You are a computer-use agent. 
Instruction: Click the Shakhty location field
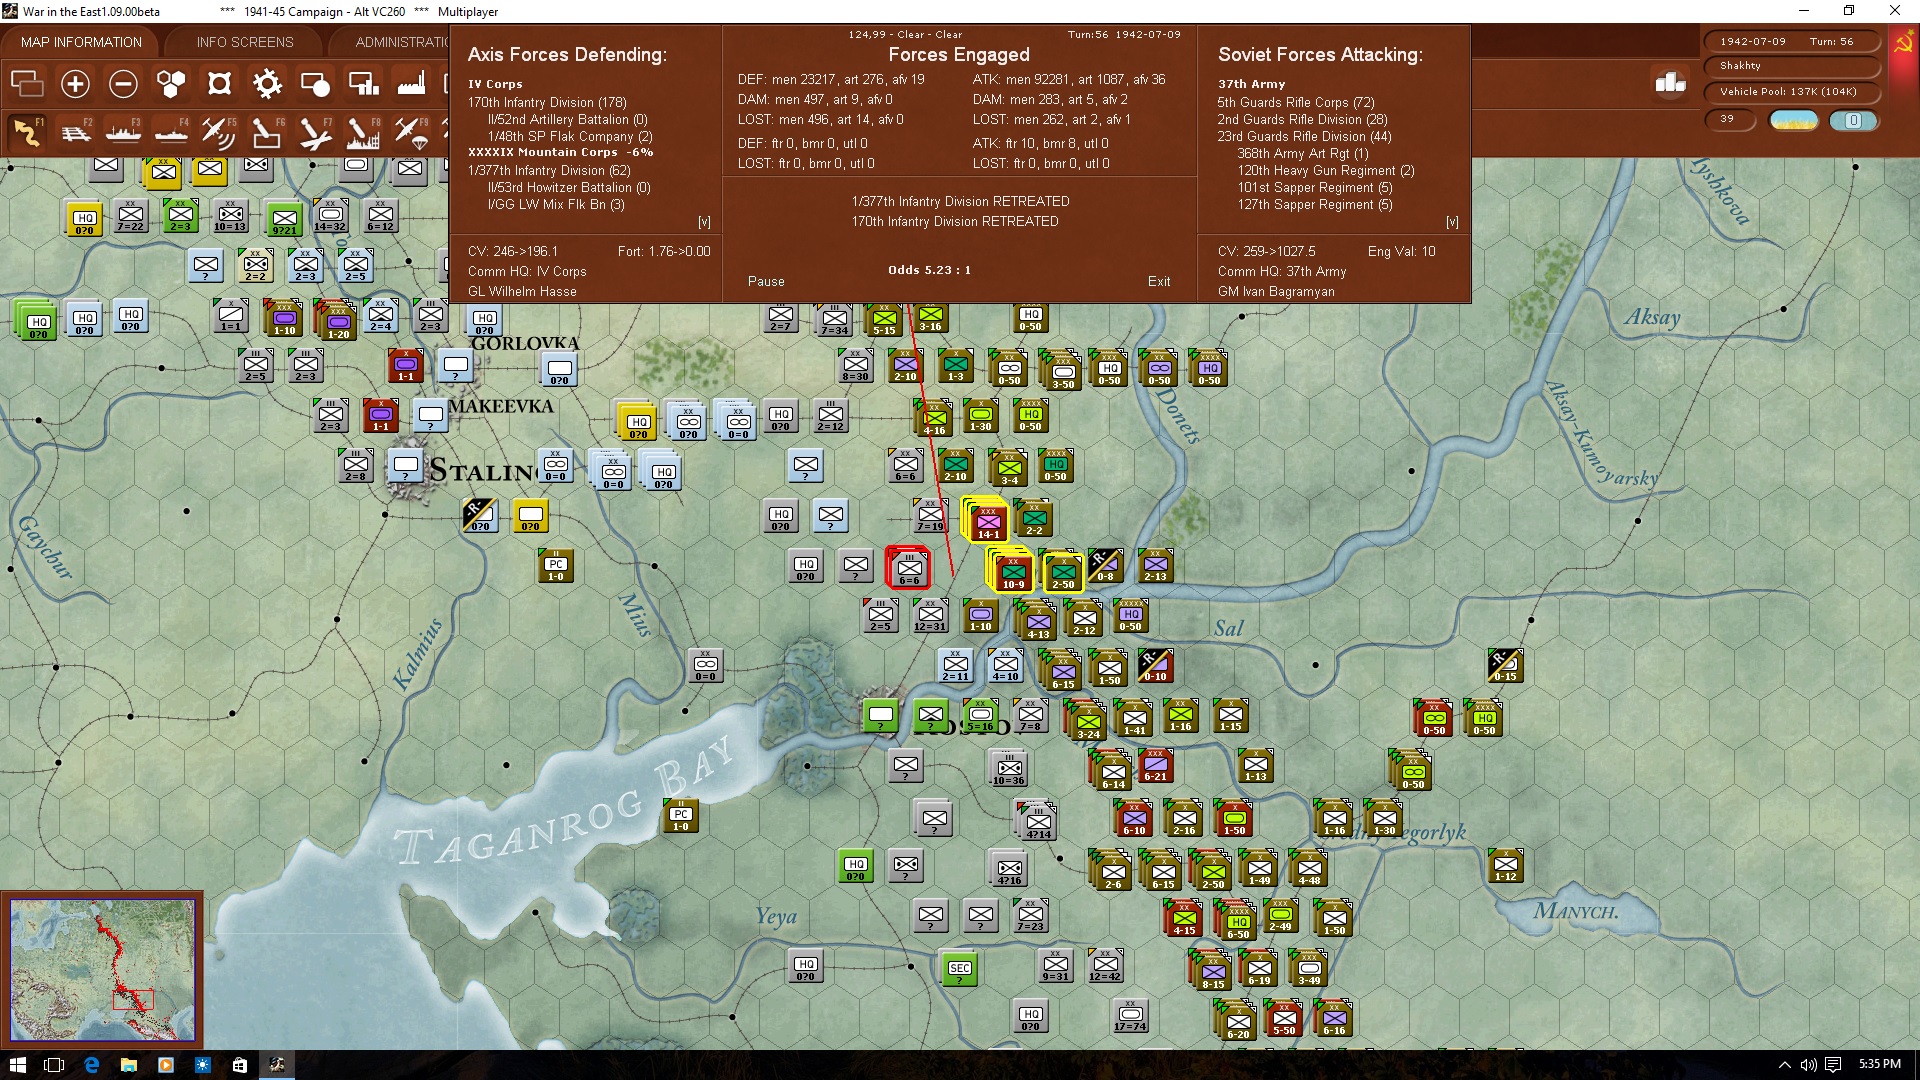click(1791, 66)
